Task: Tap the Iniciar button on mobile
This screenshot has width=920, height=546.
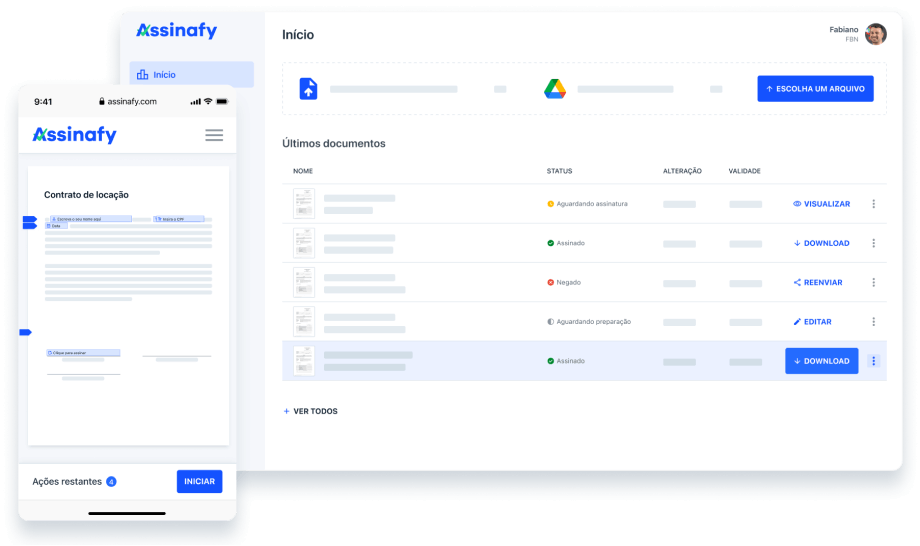Action: click(x=199, y=481)
